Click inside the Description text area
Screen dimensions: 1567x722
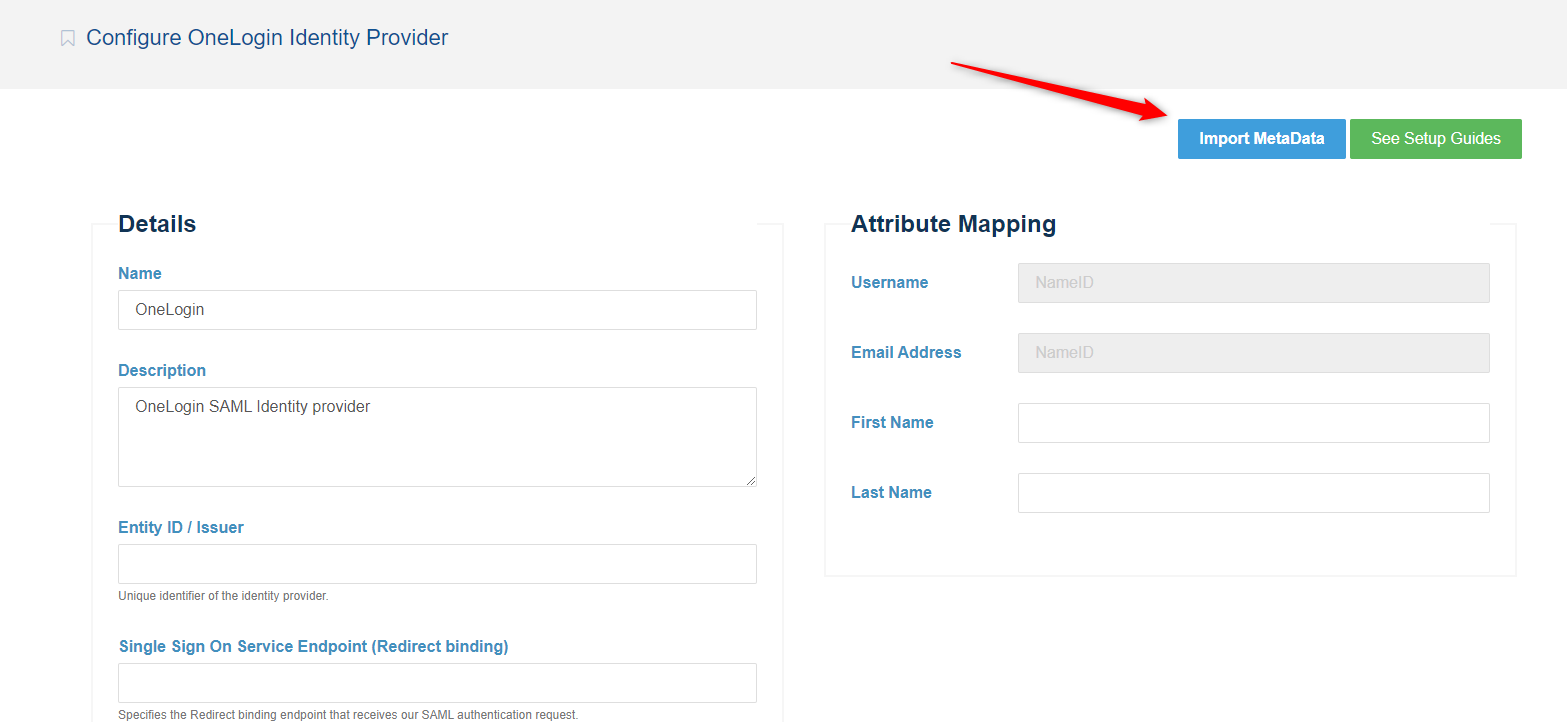[x=437, y=436]
